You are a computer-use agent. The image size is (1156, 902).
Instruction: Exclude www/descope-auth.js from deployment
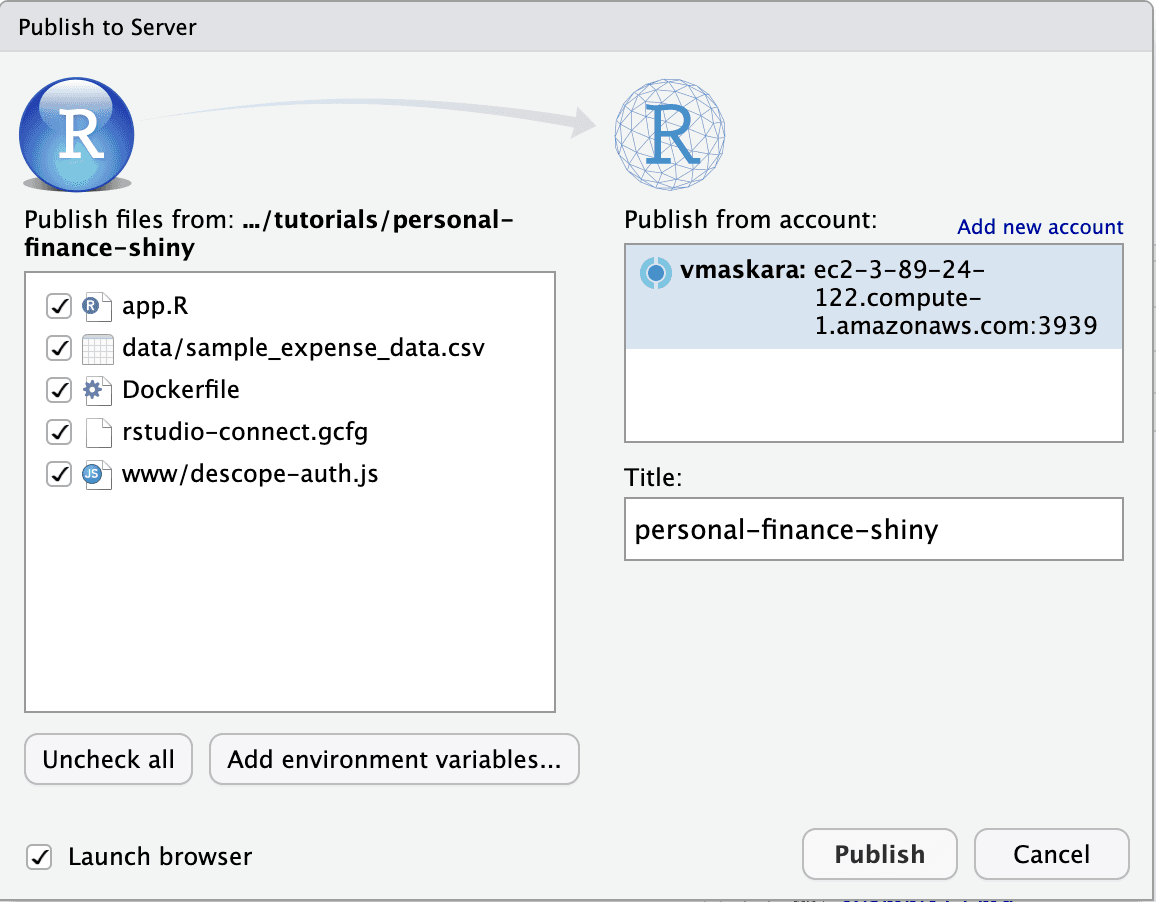[59, 474]
